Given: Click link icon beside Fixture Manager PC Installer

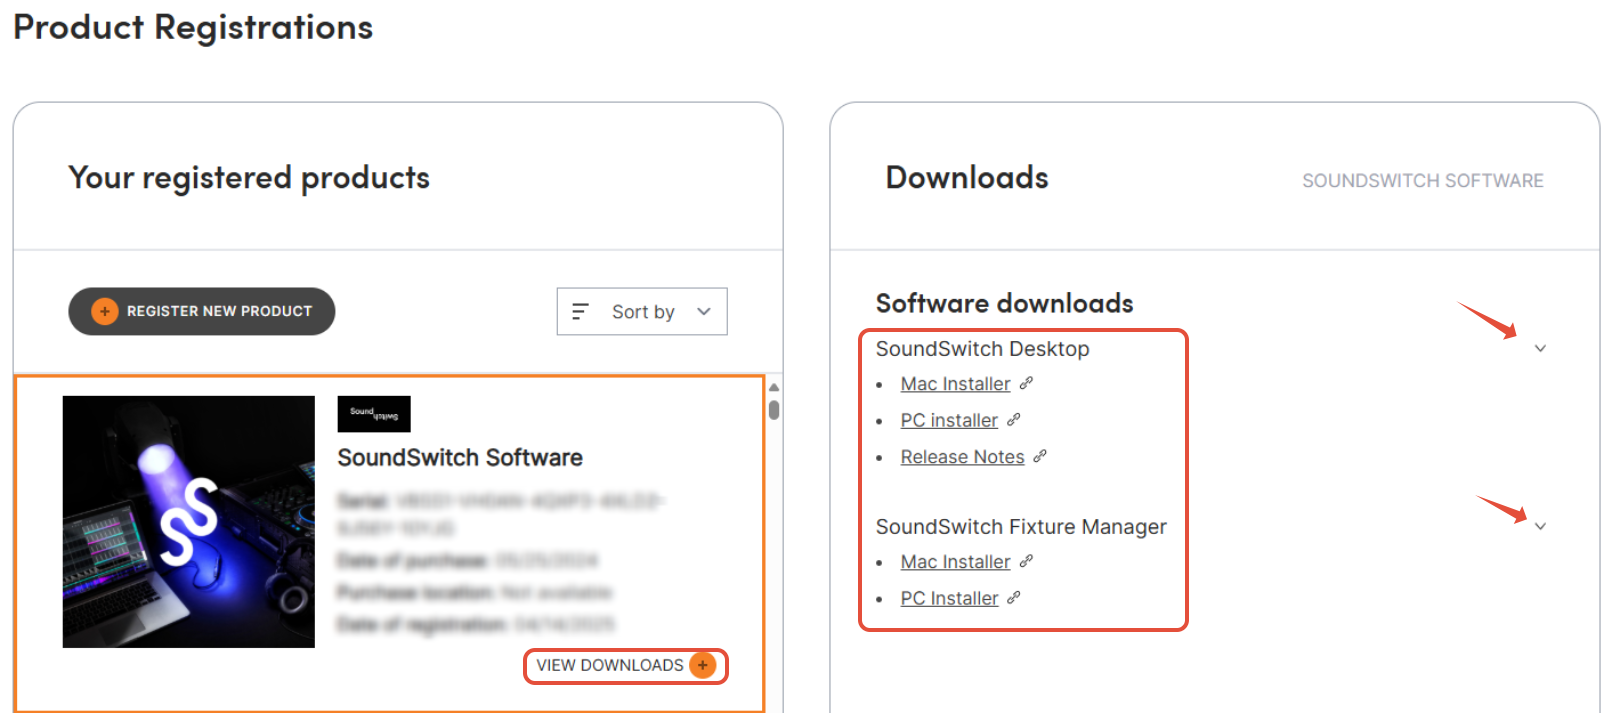Looking at the screenshot, I should coord(1013,597).
